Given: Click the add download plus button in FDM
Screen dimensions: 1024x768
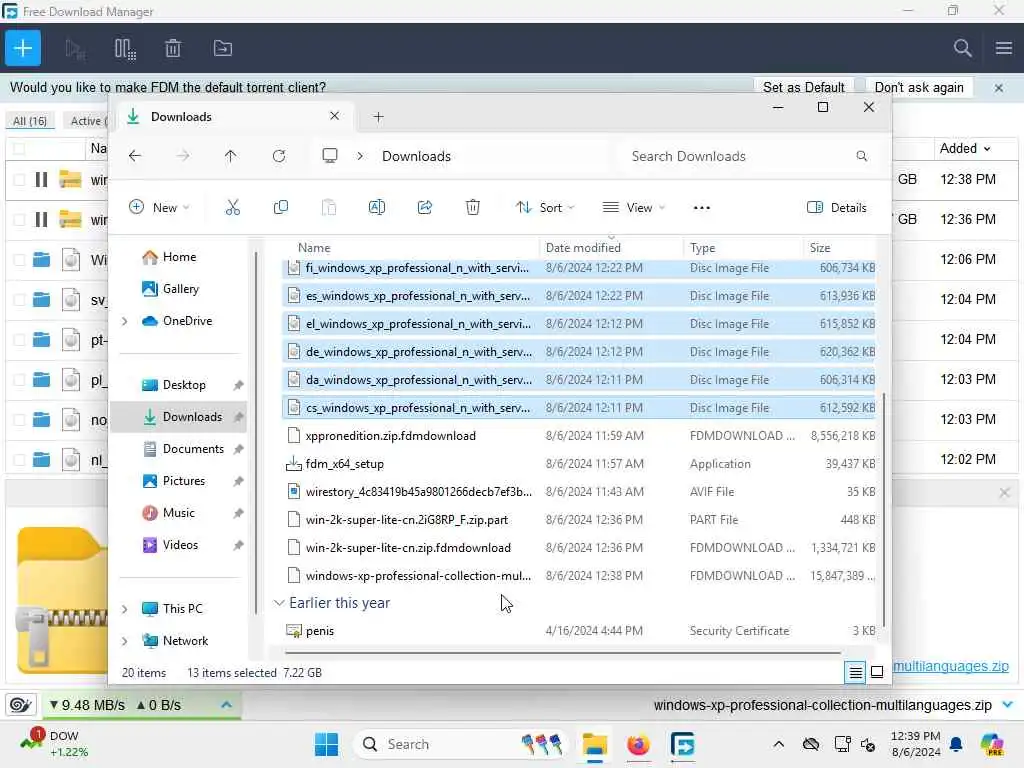Looking at the screenshot, I should click(x=23, y=48).
